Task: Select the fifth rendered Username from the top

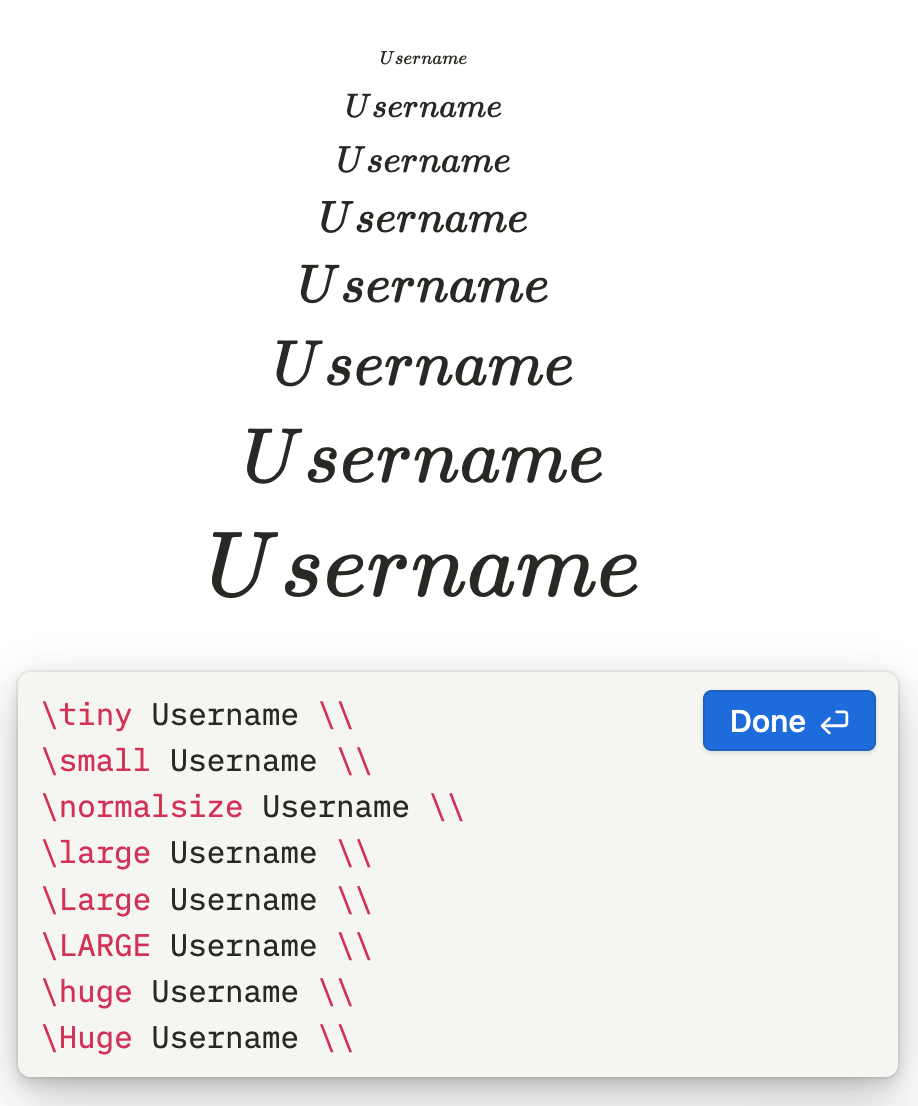Action: [x=423, y=284]
